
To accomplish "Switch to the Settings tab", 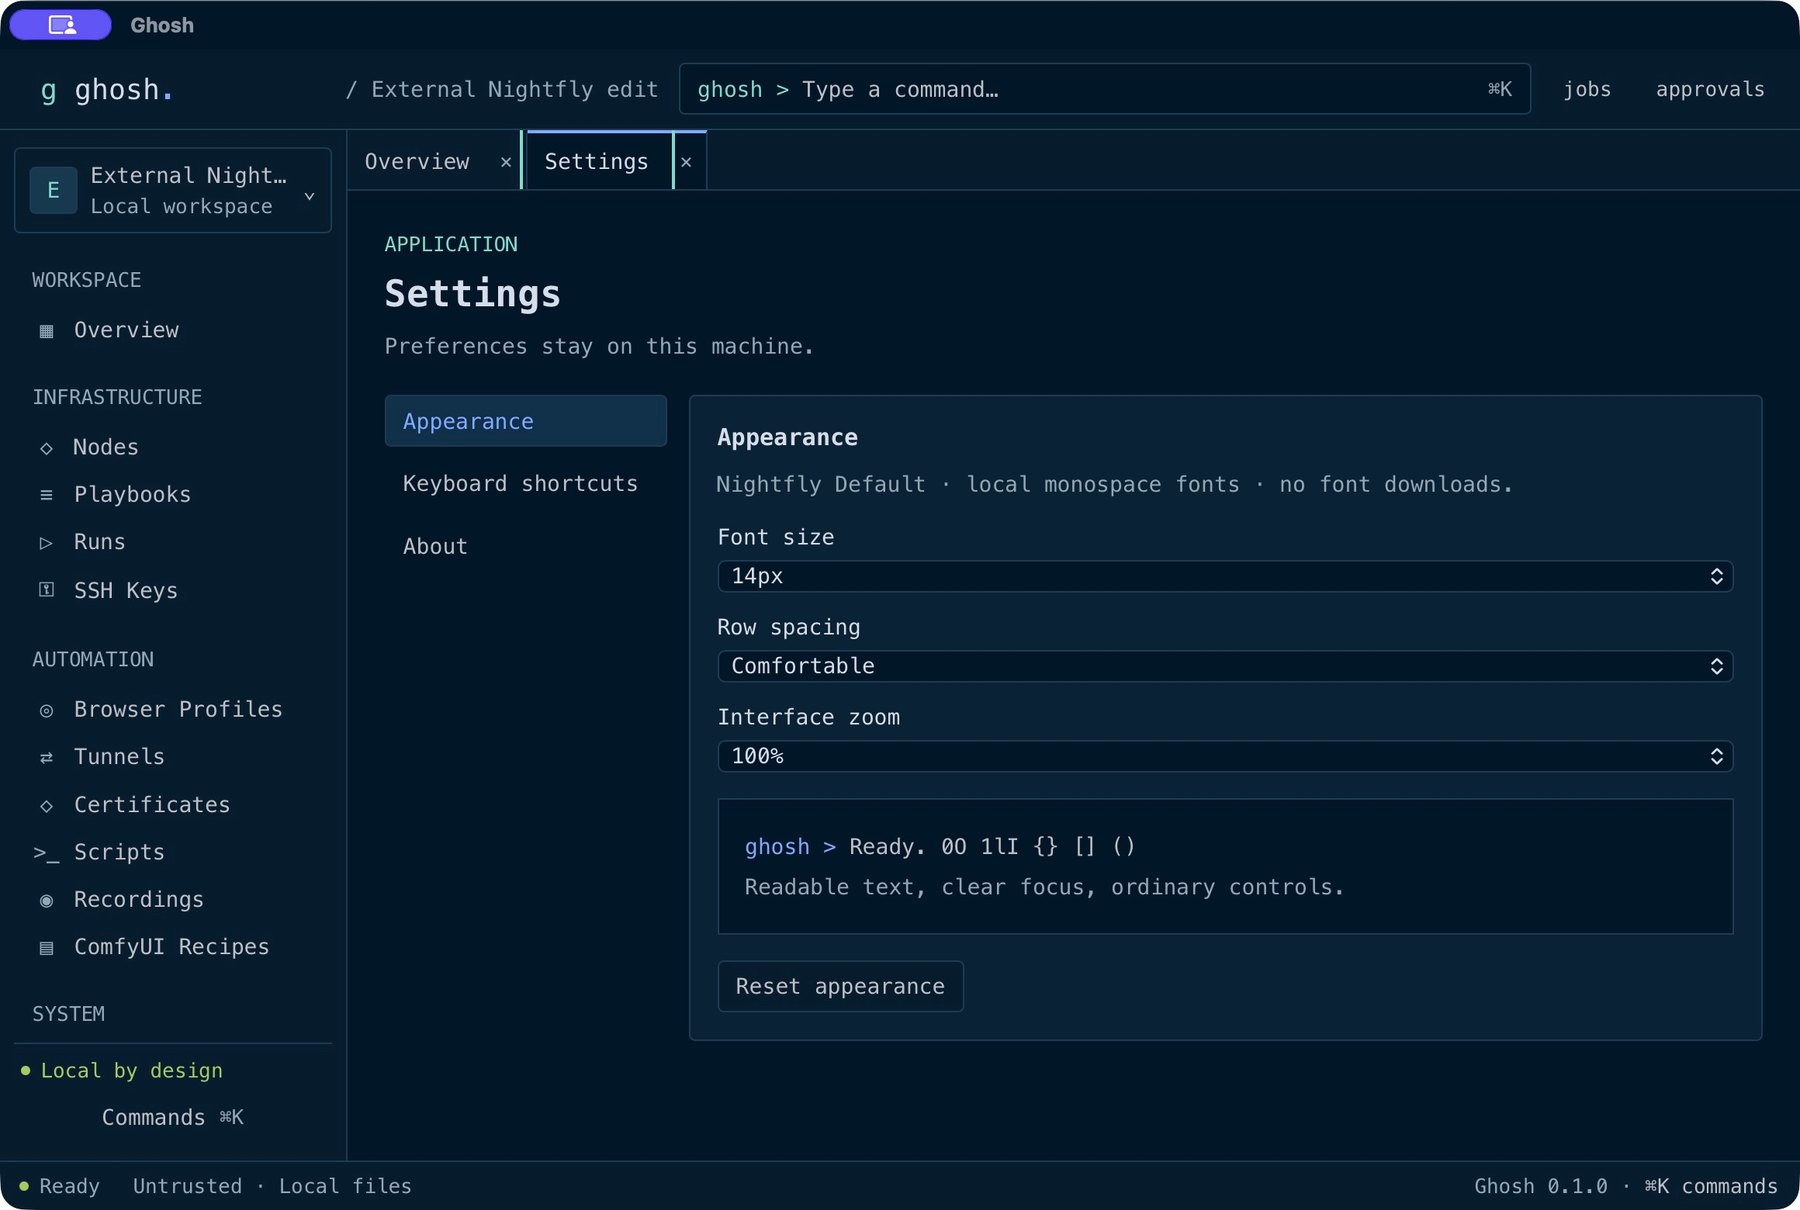I will [597, 162].
